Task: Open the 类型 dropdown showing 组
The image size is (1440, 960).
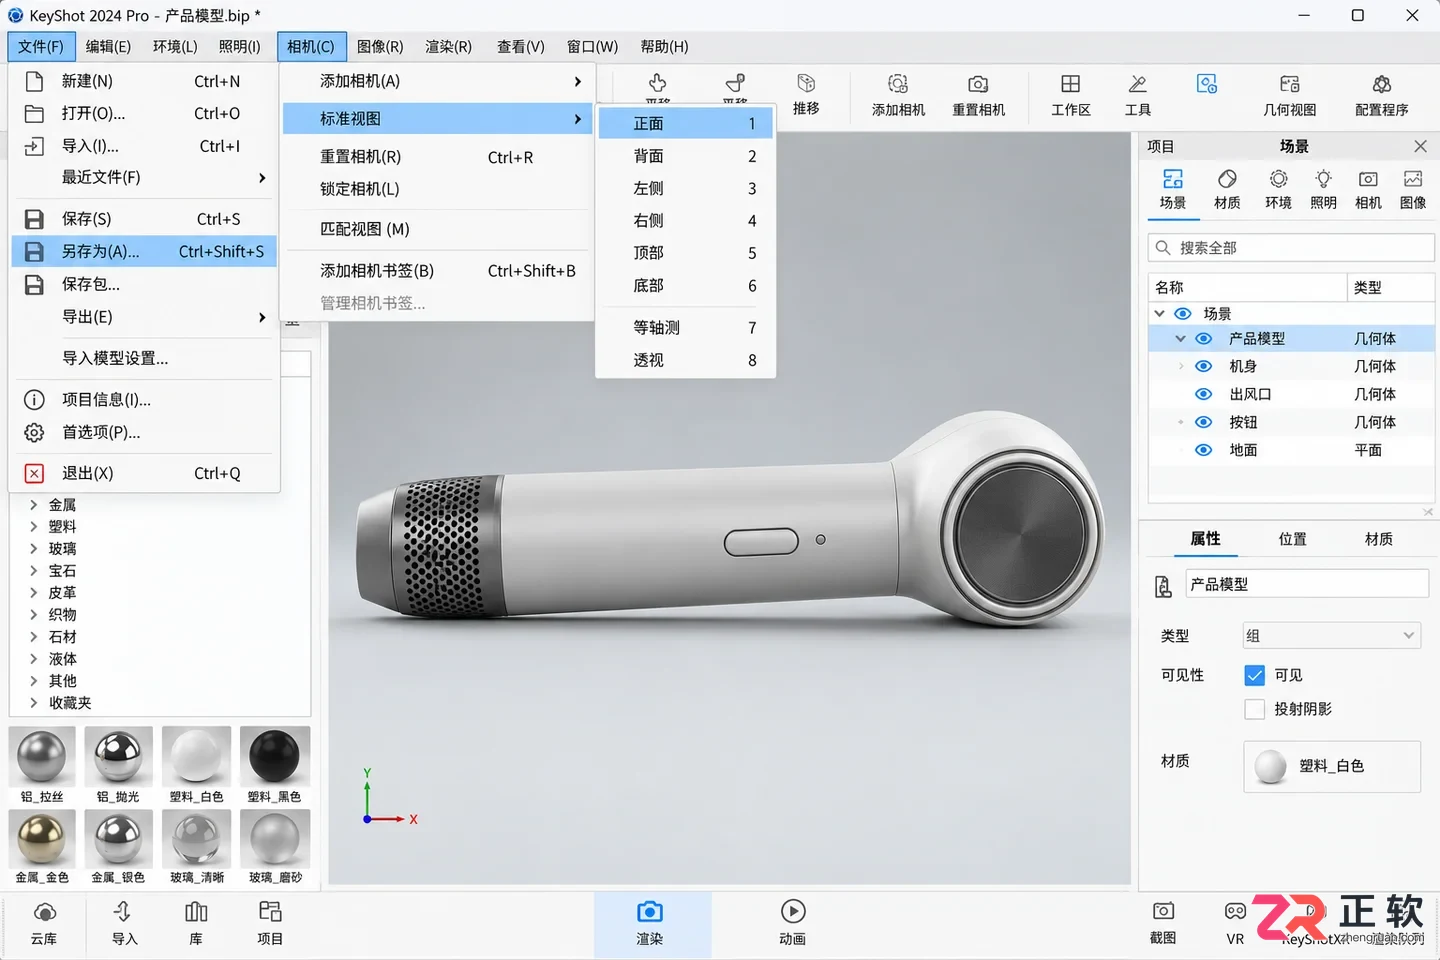Action: click(x=1332, y=636)
